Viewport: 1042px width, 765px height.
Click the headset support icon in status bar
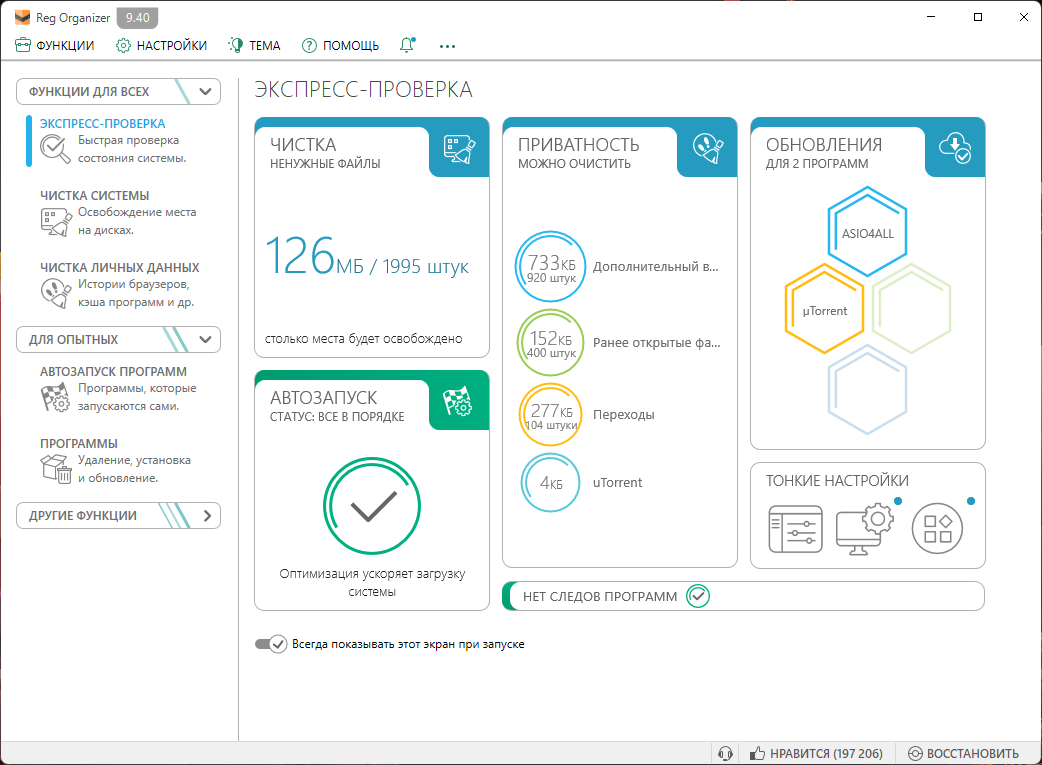point(726,754)
